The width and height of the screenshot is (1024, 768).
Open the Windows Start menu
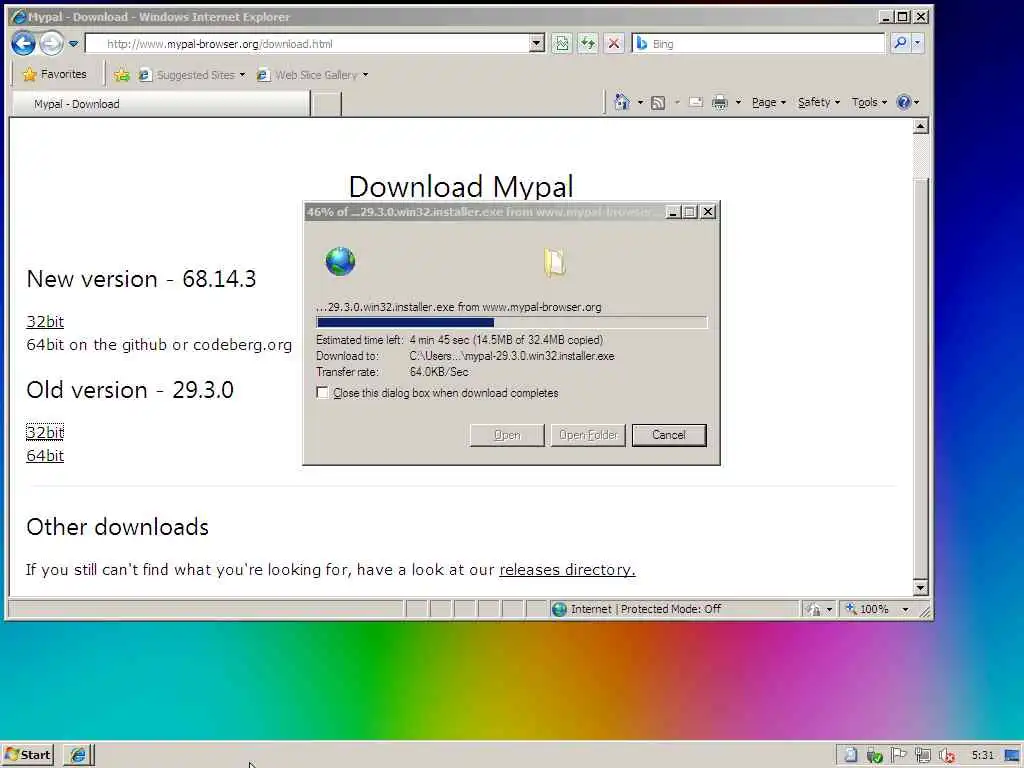pos(27,755)
